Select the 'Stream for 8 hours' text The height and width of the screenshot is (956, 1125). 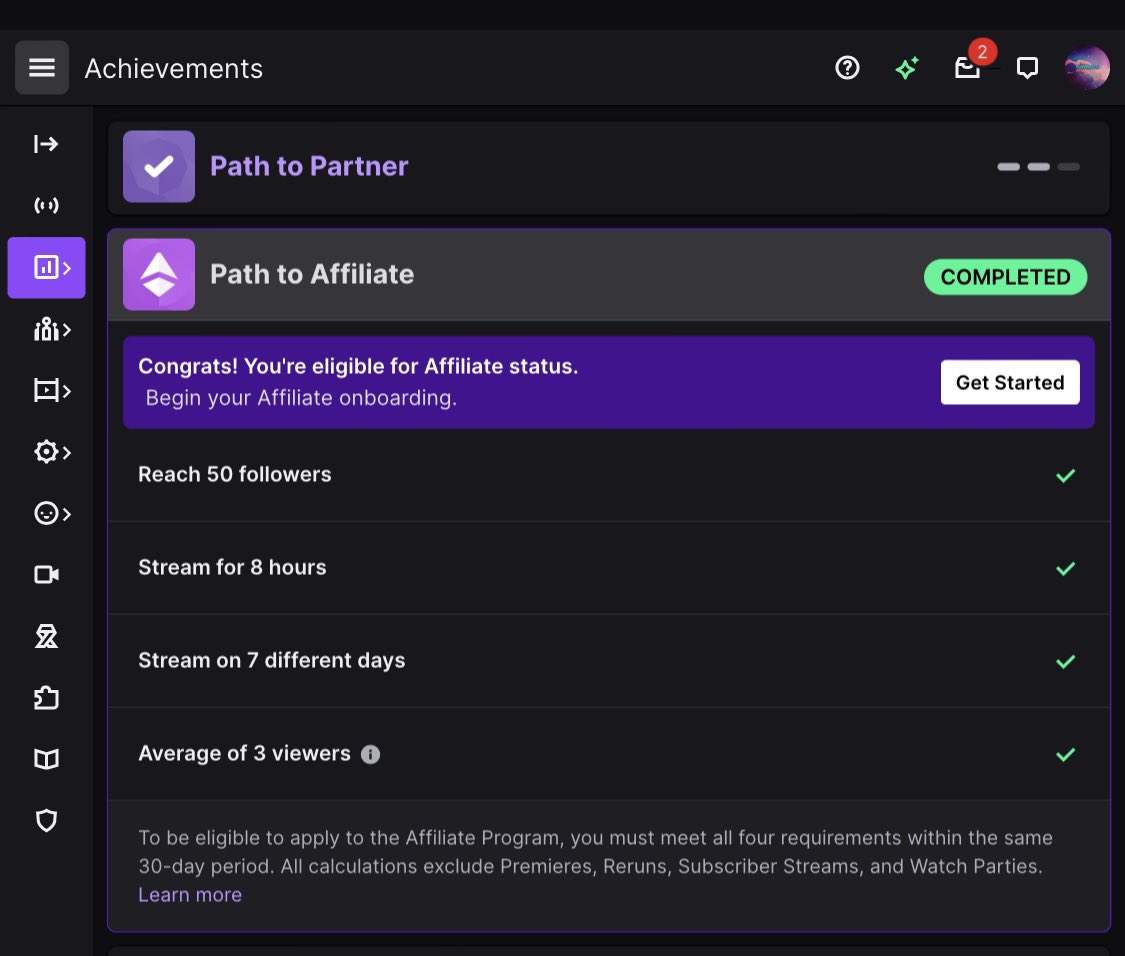pyautogui.click(x=232, y=568)
